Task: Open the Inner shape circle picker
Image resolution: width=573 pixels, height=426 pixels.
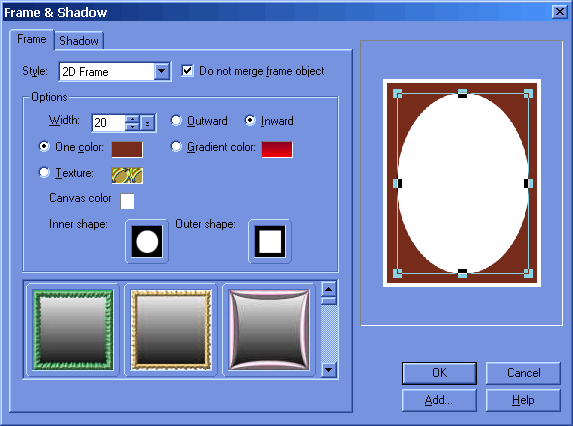Action: [x=147, y=241]
